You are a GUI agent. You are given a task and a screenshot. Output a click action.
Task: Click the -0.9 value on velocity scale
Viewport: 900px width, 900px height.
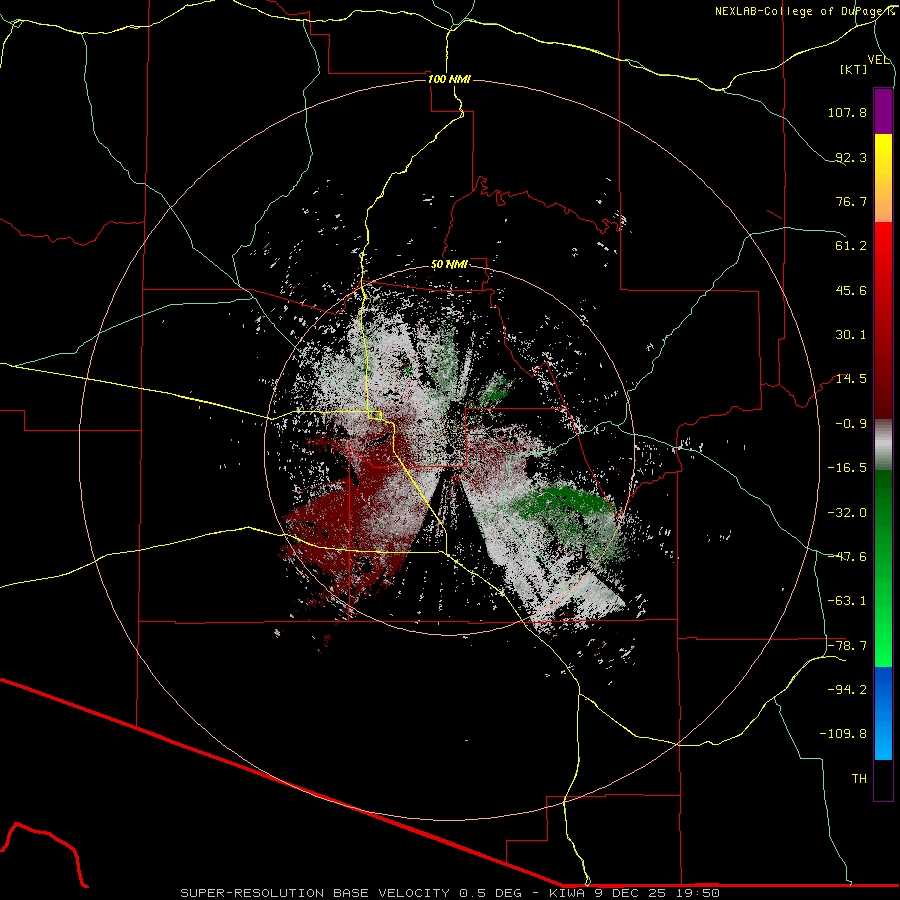click(851, 424)
